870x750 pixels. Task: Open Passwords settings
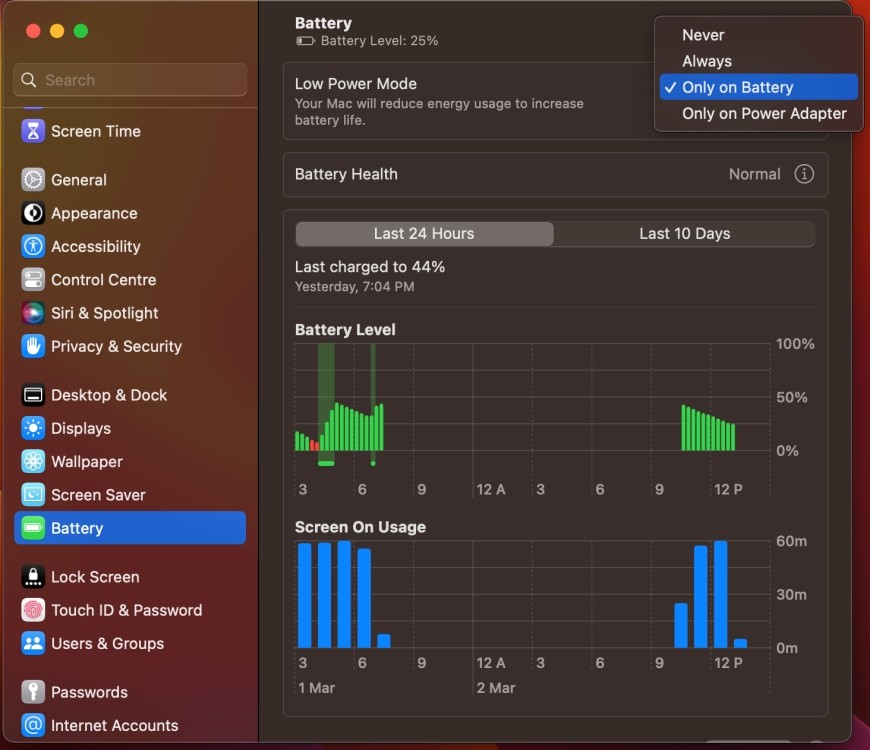coord(130,692)
